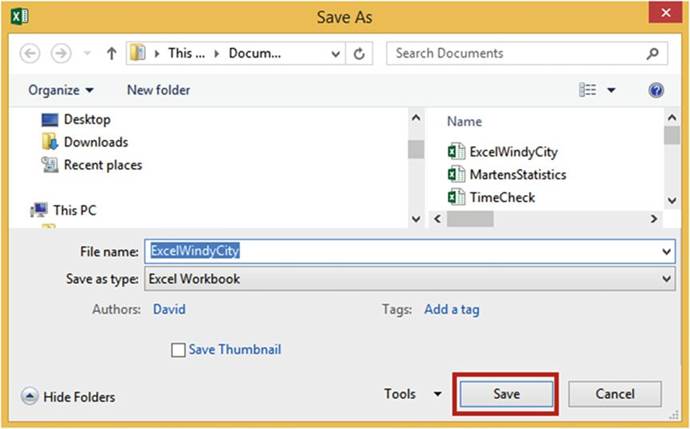Screen dimensions: 690x429
Task: Click the Back navigation arrow
Action: 30,53
